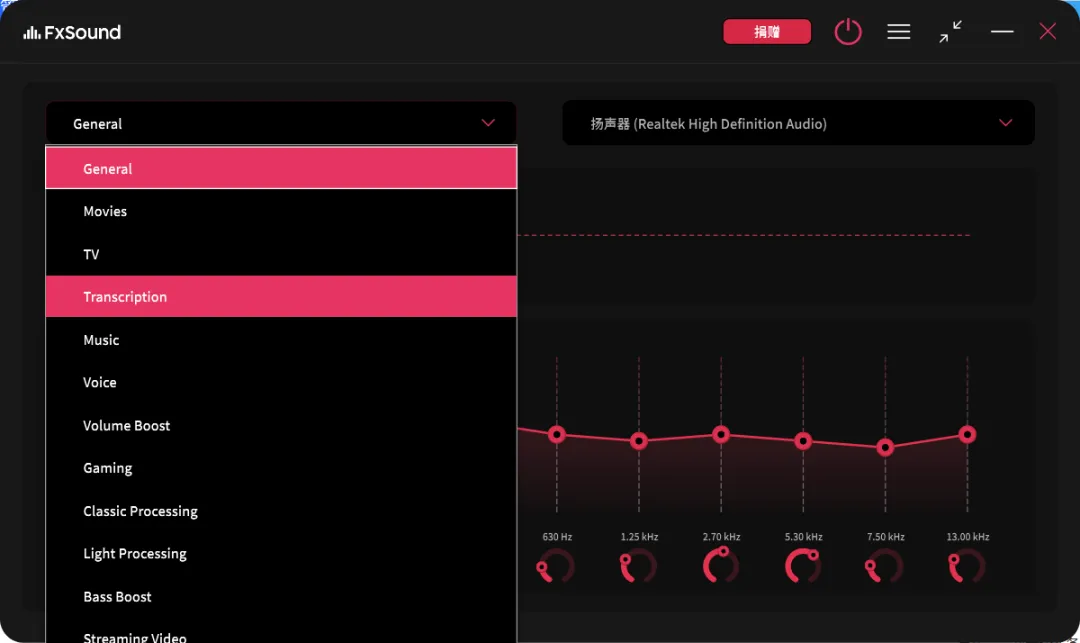The image size is (1080, 643).
Task: Toggle FxSound power button
Action: [x=848, y=32]
